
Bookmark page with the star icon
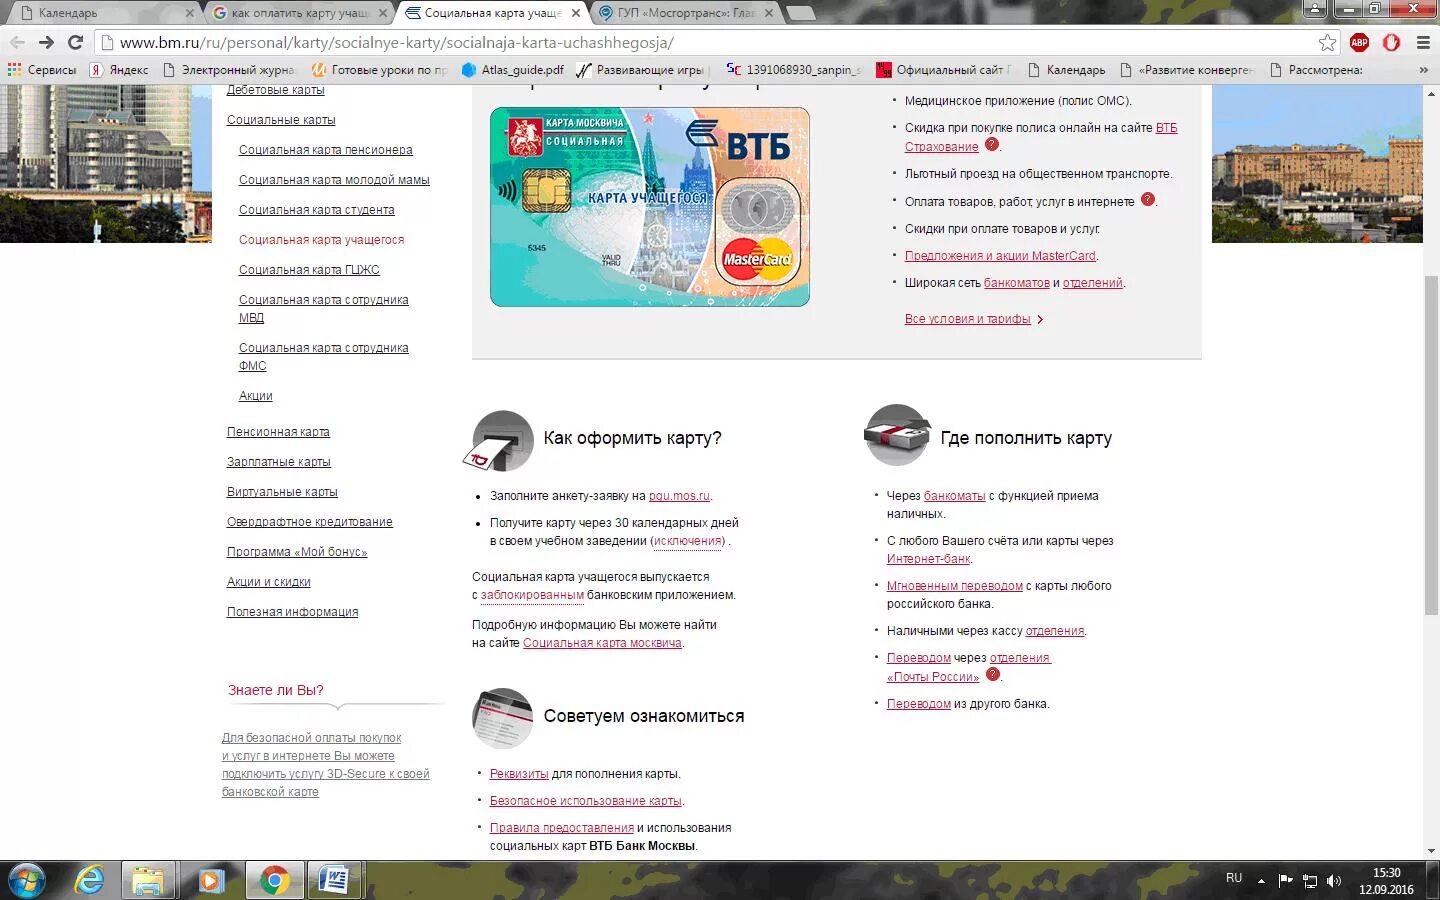(1327, 42)
